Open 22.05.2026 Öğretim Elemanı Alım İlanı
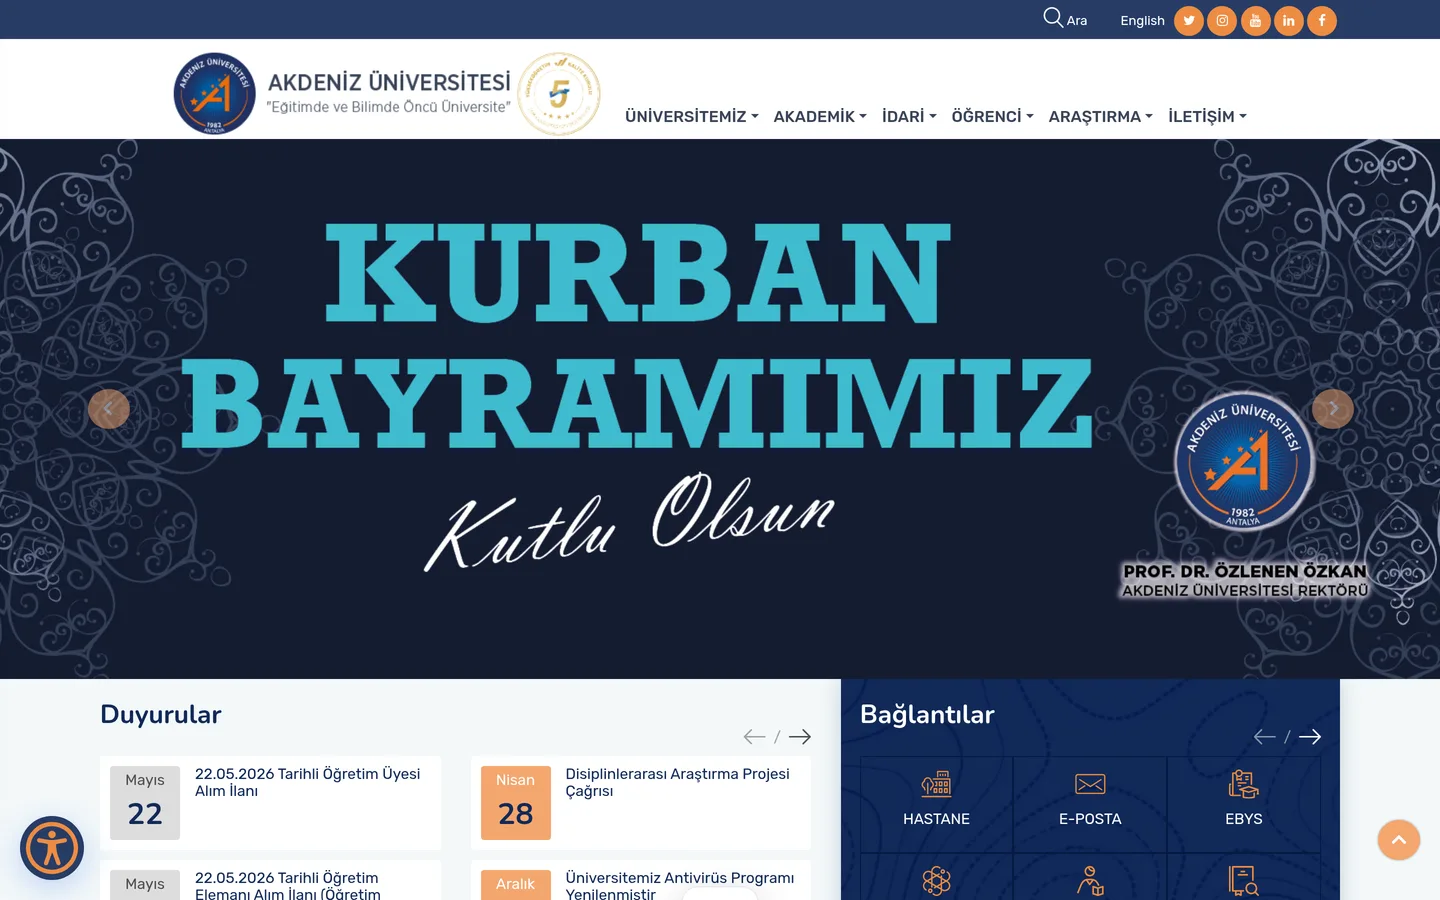Viewport: 1440px width, 900px height. point(288,885)
